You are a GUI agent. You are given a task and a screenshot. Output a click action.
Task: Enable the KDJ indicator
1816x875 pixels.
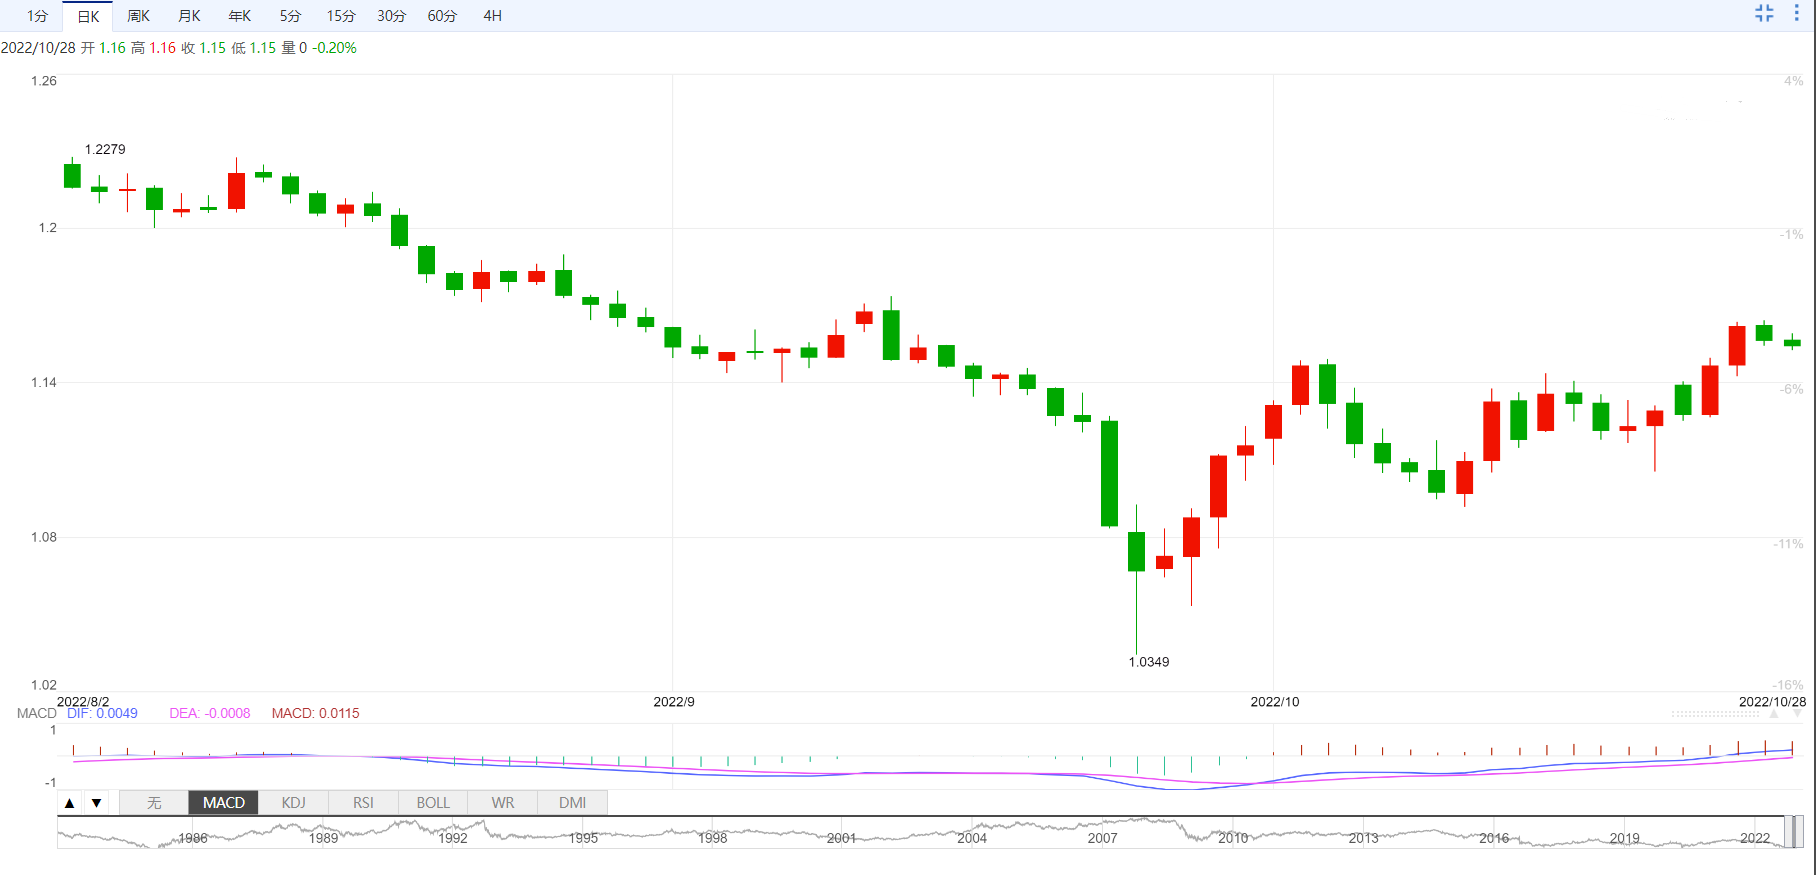pyautogui.click(x=293, y=802)
